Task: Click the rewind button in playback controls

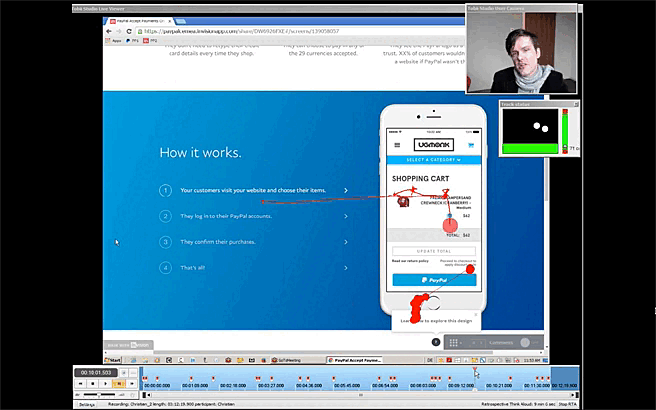Action: [x=81, y=384]
